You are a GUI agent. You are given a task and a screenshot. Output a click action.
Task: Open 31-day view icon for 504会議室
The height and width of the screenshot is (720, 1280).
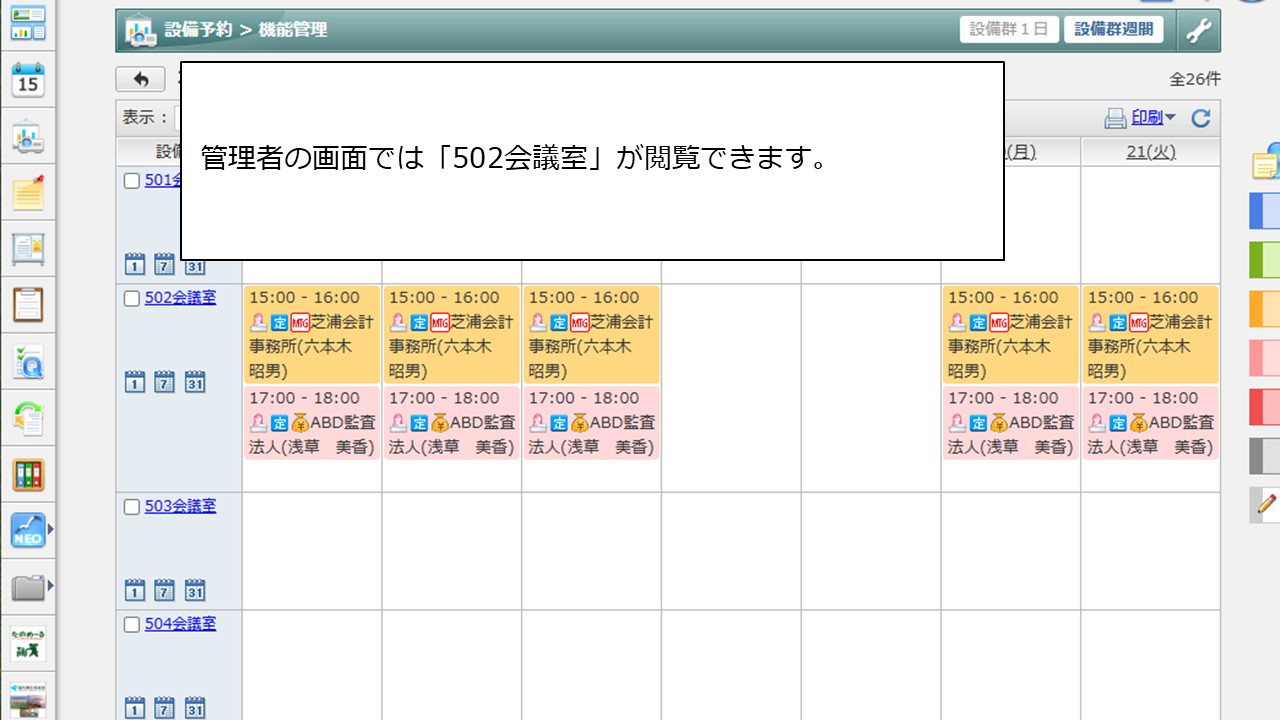(195, 709)
